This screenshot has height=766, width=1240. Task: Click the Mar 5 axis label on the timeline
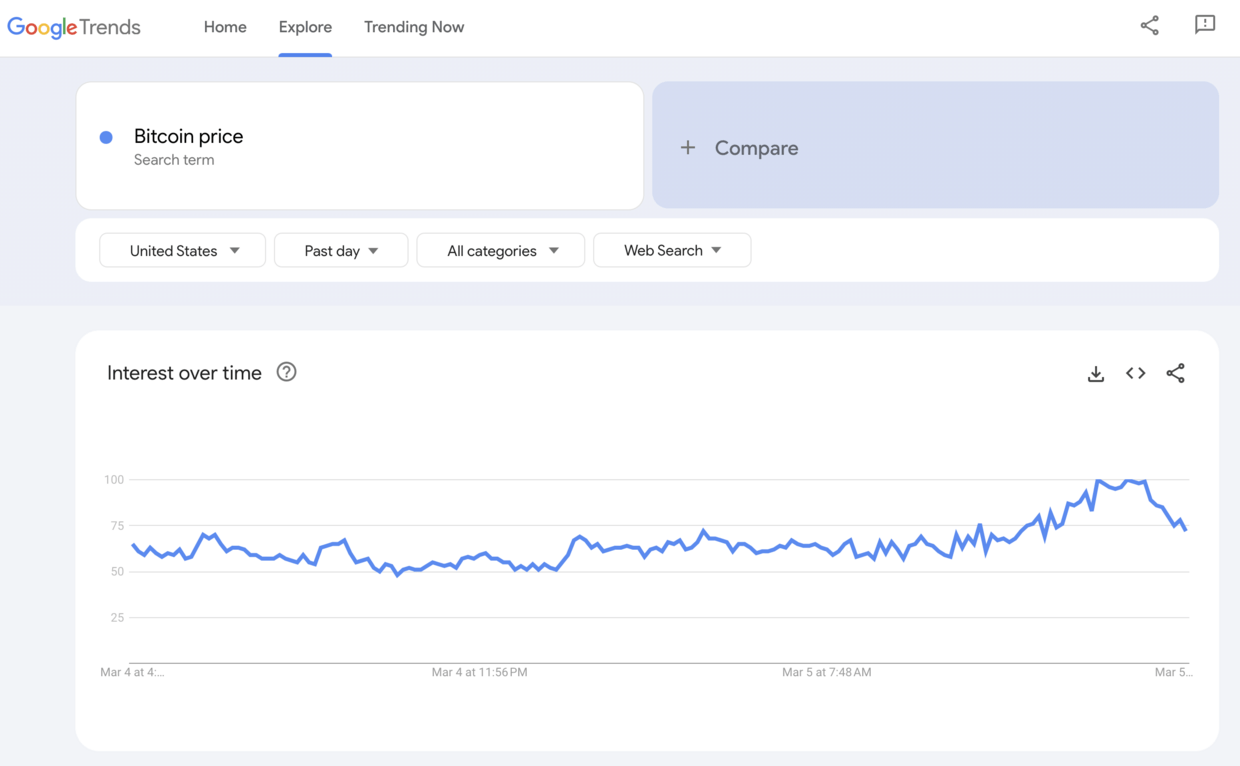(x=1173, y=672)
